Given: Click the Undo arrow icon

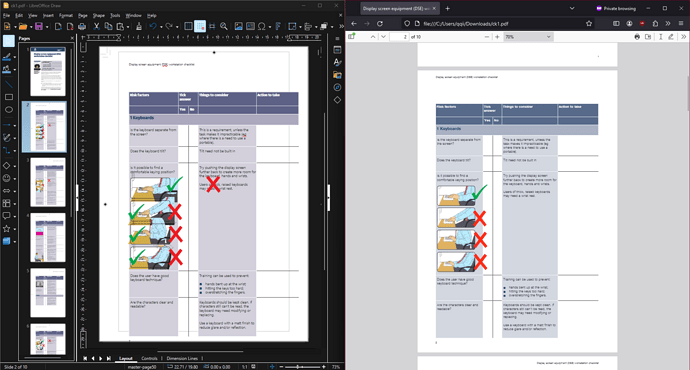Looking at the screenshot, I should point(153,26).
